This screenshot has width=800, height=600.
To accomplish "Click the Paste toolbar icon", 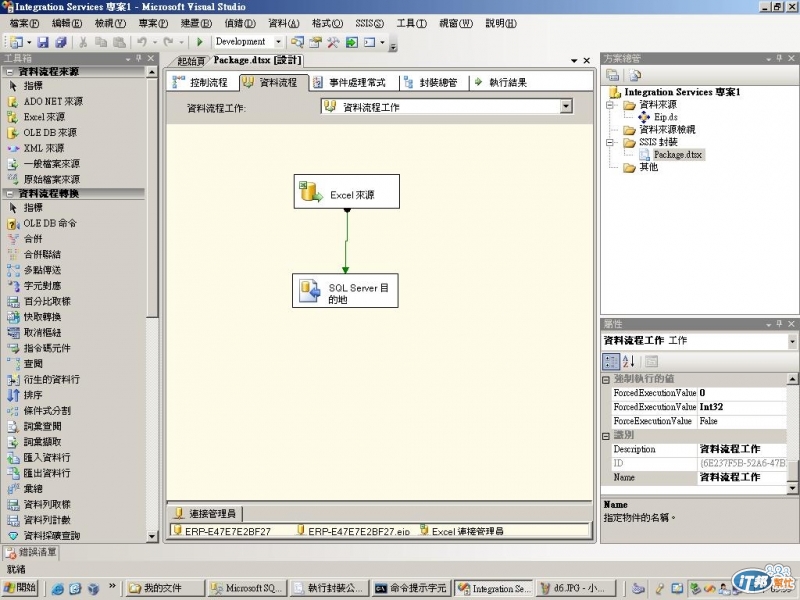I will point(119,42).
